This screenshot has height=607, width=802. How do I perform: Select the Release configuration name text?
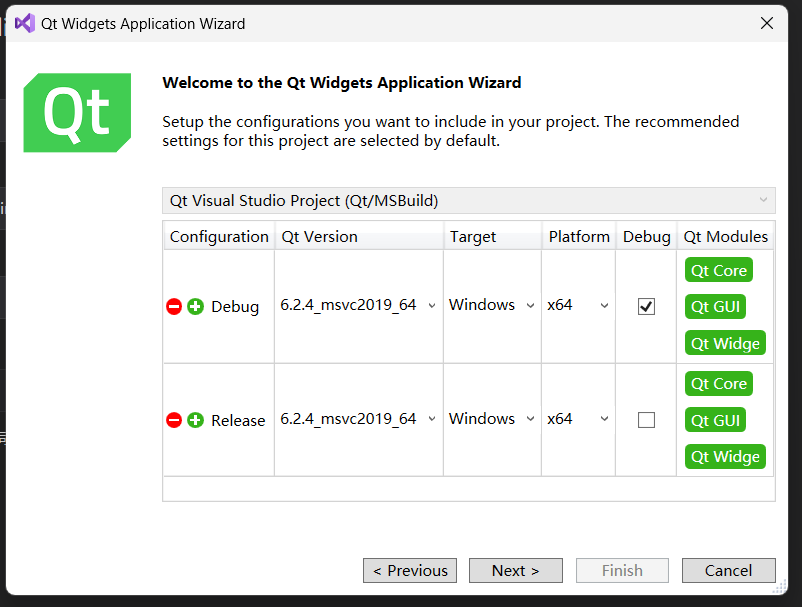238,420
